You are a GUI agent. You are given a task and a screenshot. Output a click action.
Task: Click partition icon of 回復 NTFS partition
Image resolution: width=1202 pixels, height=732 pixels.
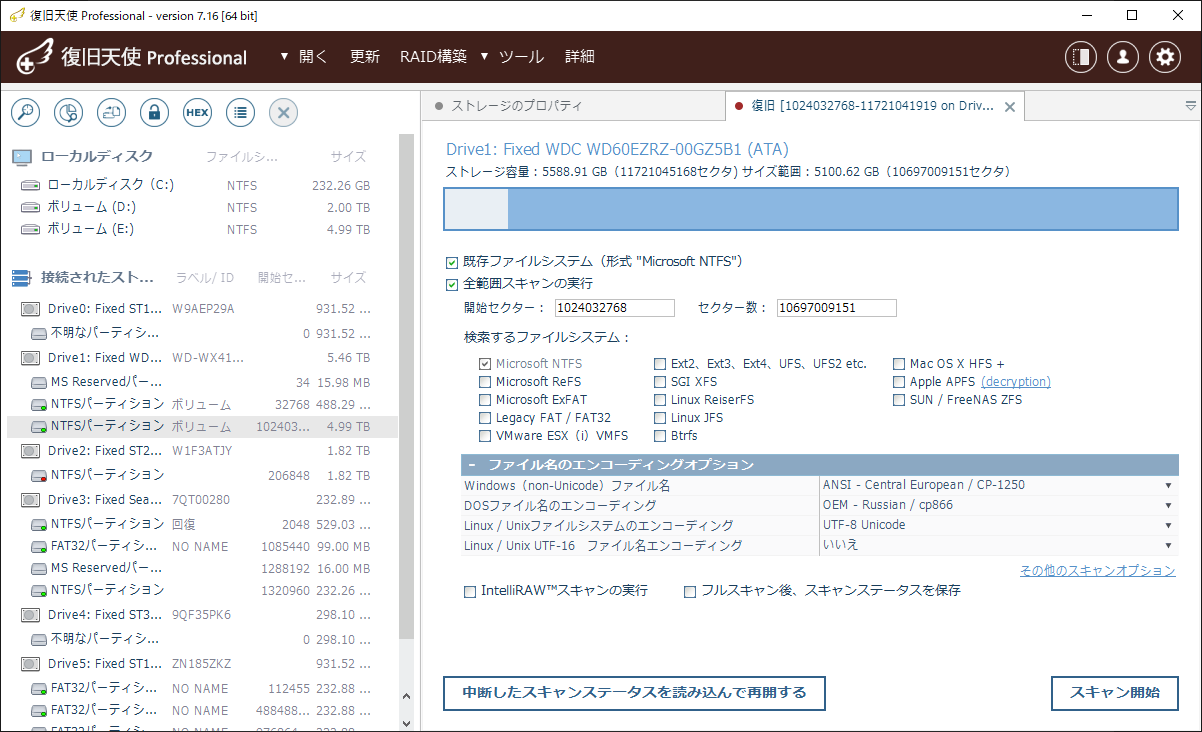point(39,524)
